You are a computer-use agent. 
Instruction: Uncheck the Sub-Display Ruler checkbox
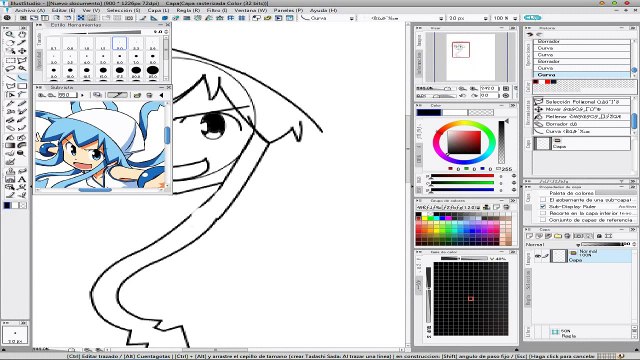pyautogui.click(x=543, y=207)
